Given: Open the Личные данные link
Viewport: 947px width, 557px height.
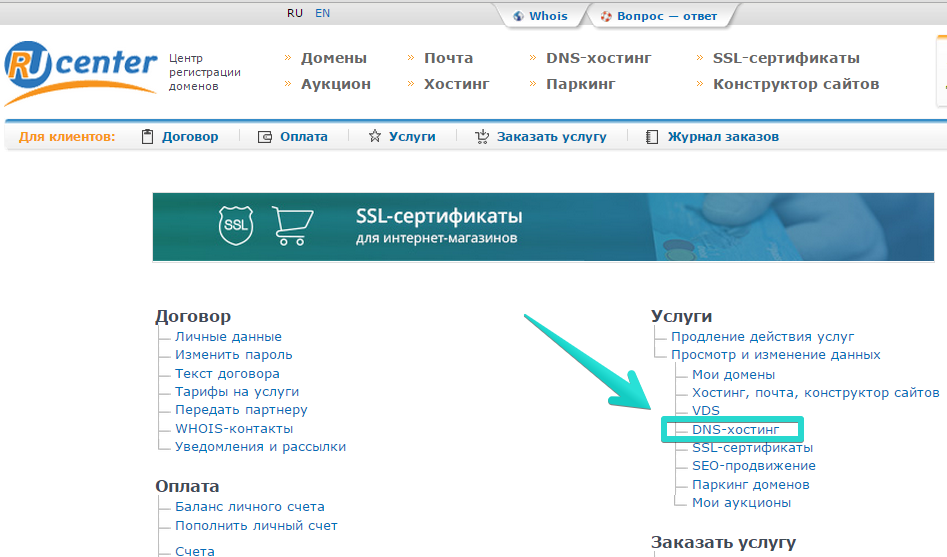Looking at the screenshot, I should tap(228, 336).
